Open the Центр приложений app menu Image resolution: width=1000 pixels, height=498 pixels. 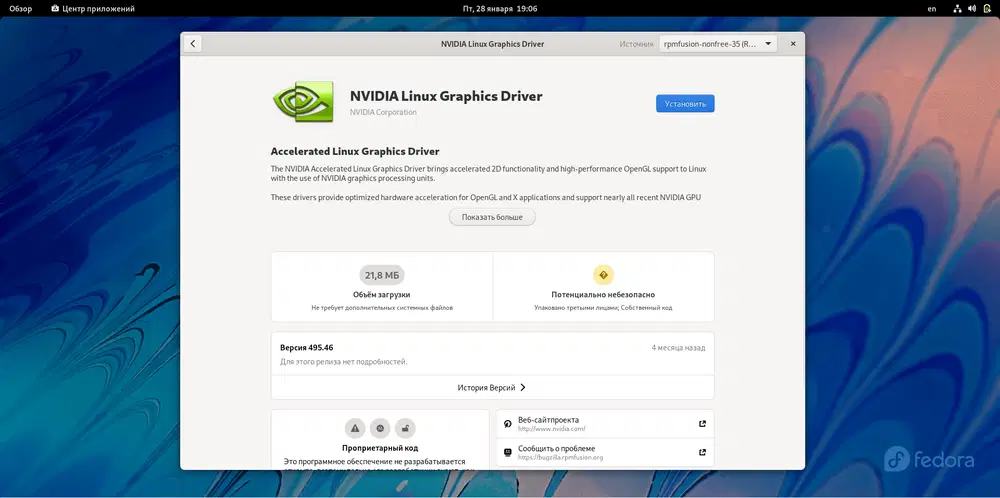[x=92, y=9]
